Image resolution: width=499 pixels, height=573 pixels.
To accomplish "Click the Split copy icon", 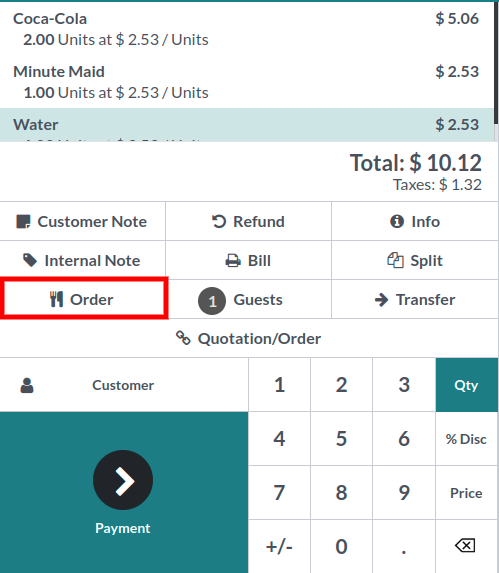I will click(x=395, y=261).
